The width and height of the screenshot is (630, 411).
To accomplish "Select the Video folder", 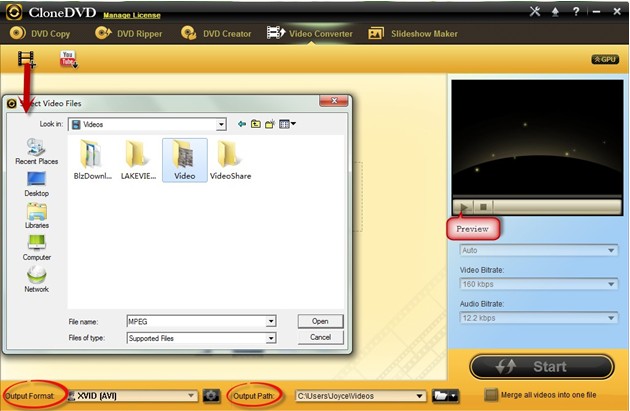I will pyautogui.click(x=185, y=160).
